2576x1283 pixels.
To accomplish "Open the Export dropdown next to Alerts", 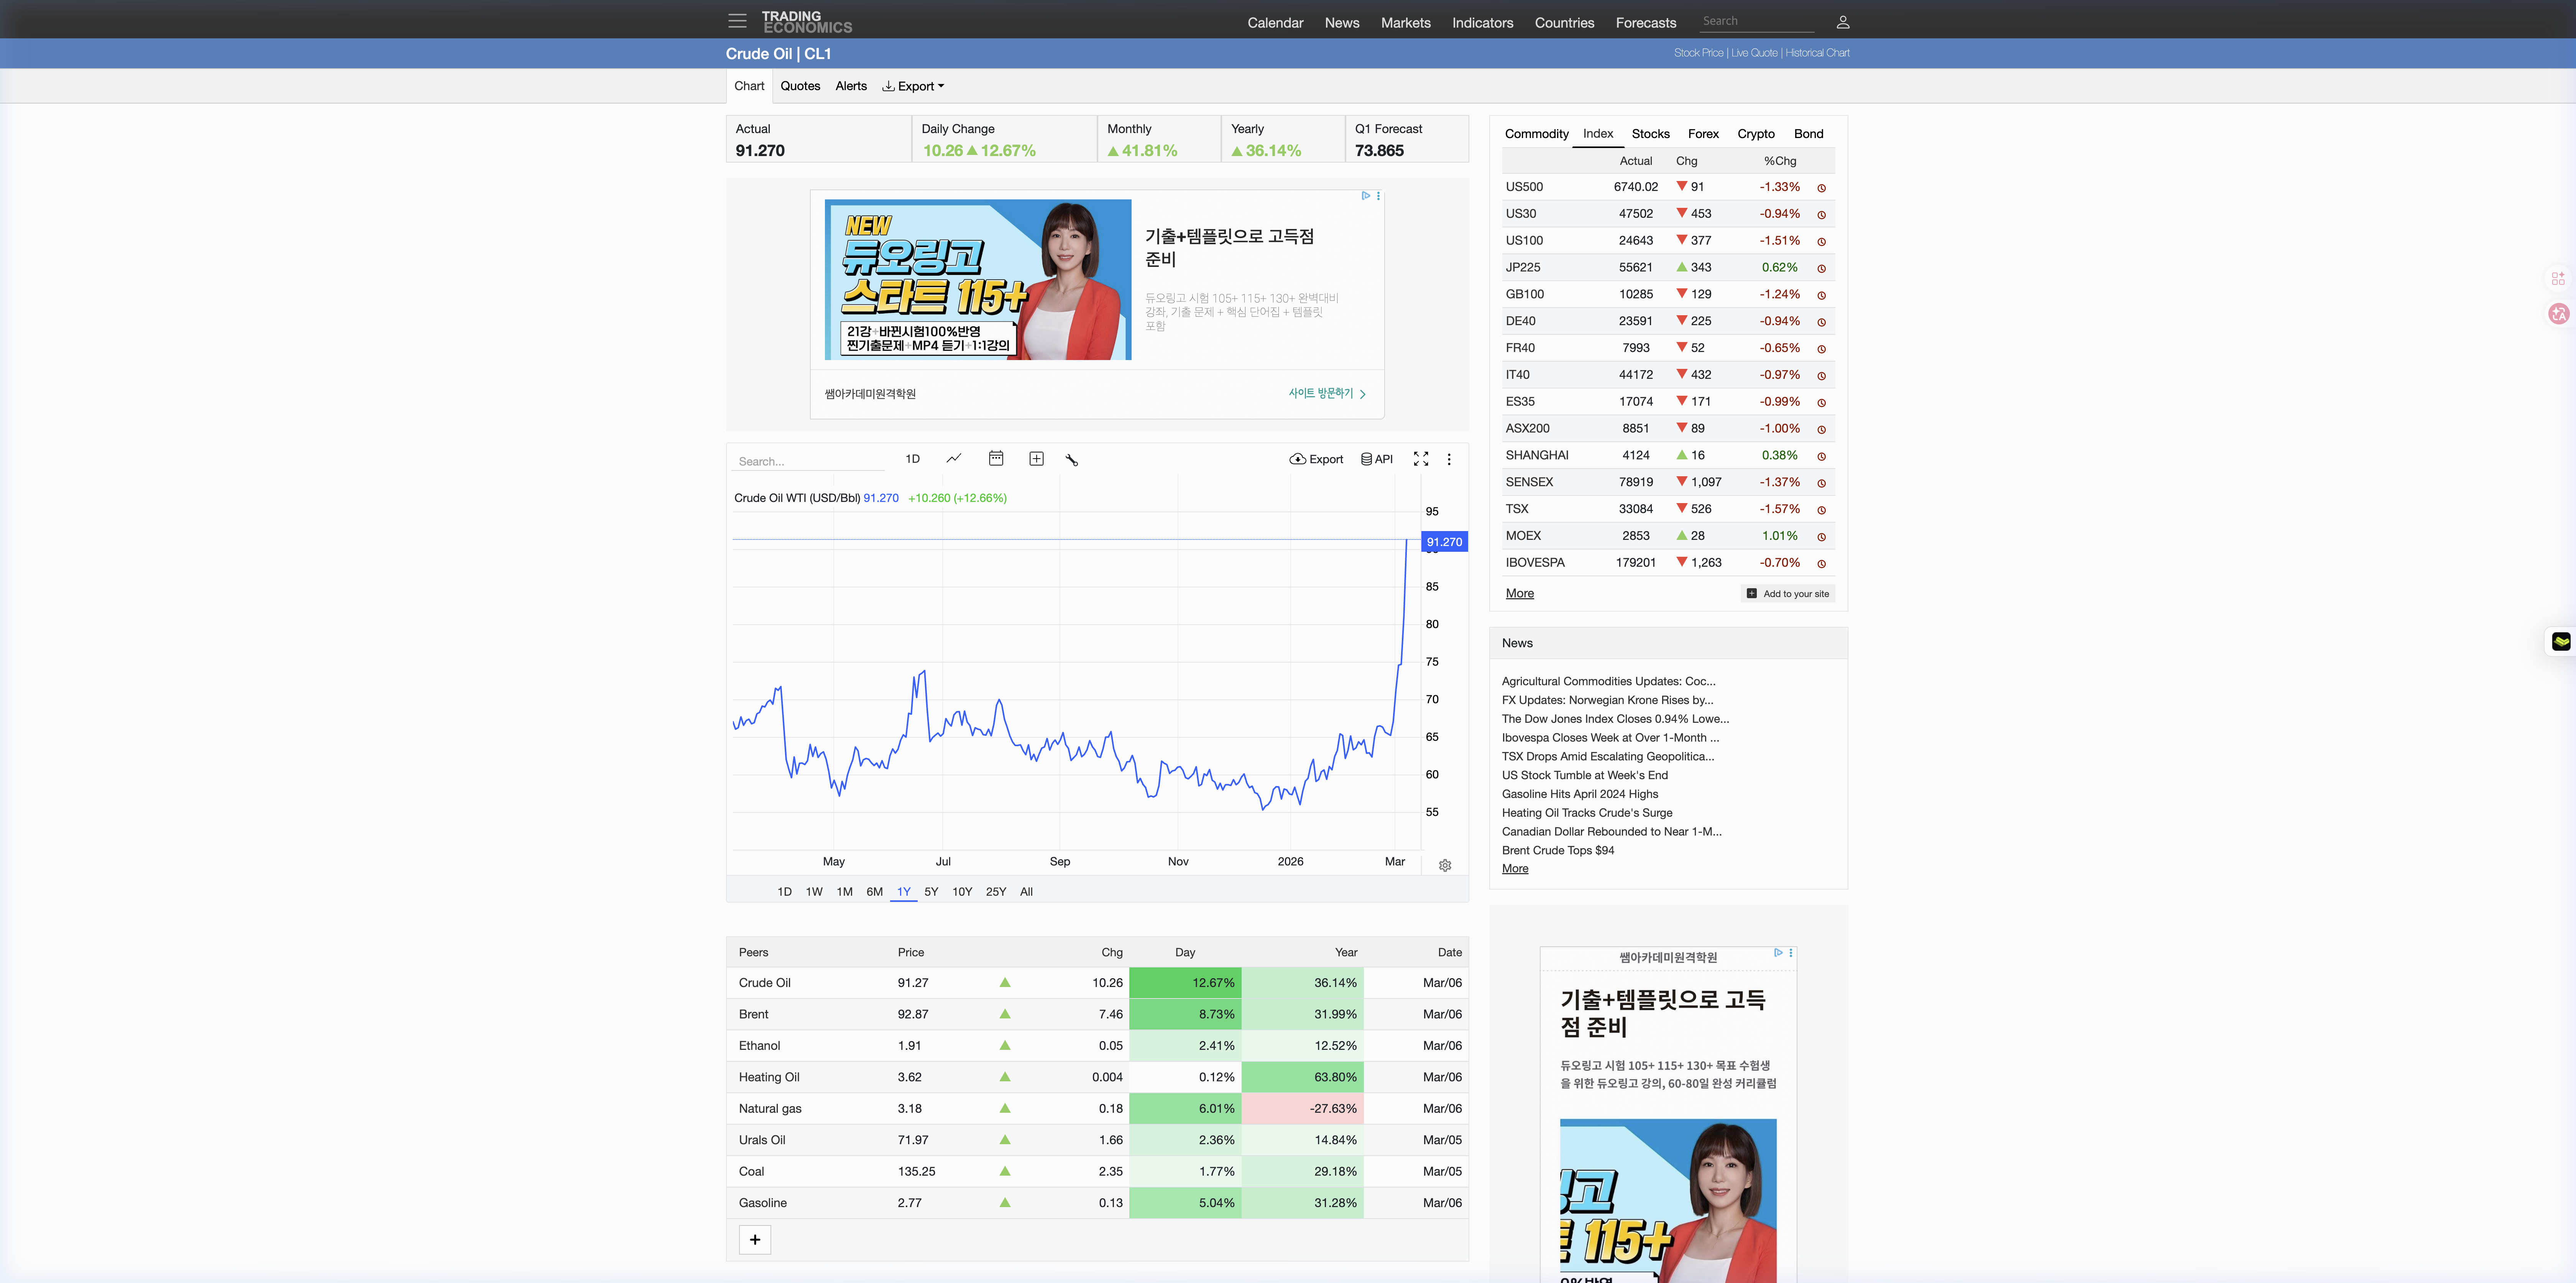I will (913, 86).
